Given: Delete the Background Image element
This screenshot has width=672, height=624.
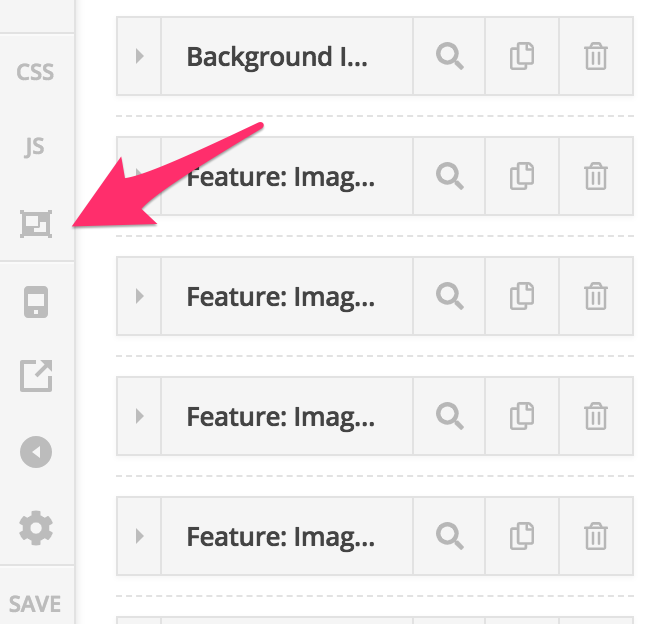Looking at the screenshot, I should pyautogui.click(x=596, y=56).
